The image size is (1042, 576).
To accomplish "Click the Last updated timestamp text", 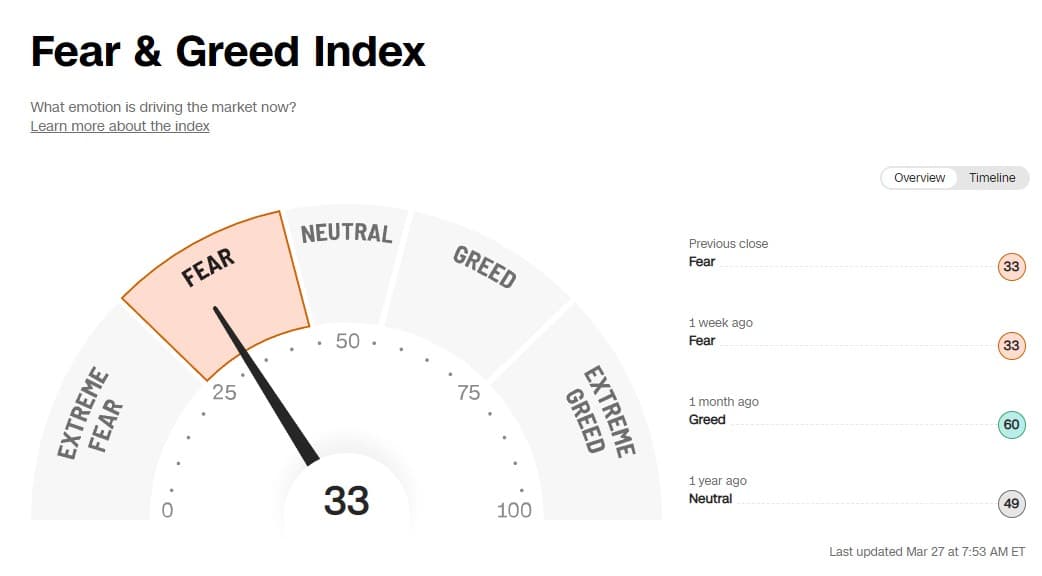I will click(927, 552).
